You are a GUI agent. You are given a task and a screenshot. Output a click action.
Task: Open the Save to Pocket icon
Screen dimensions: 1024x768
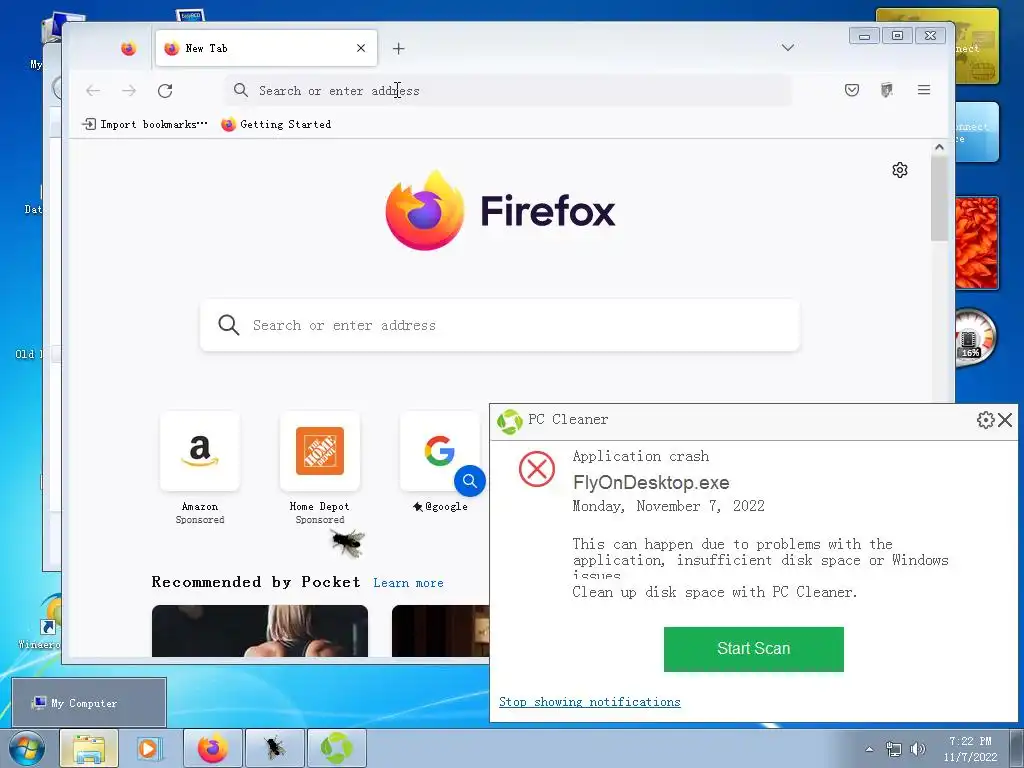click(852, 90)
